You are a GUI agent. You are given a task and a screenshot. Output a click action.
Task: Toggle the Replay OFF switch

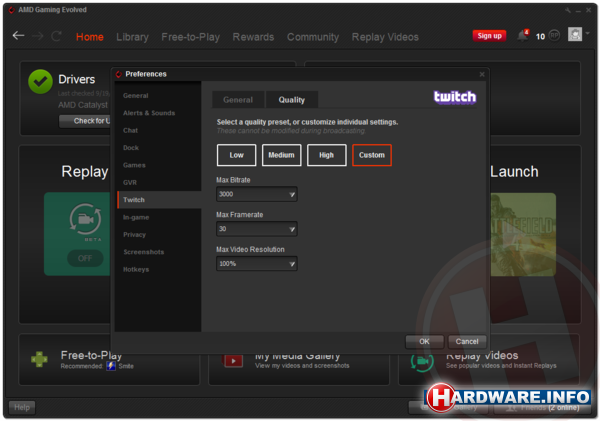point(85,258)
